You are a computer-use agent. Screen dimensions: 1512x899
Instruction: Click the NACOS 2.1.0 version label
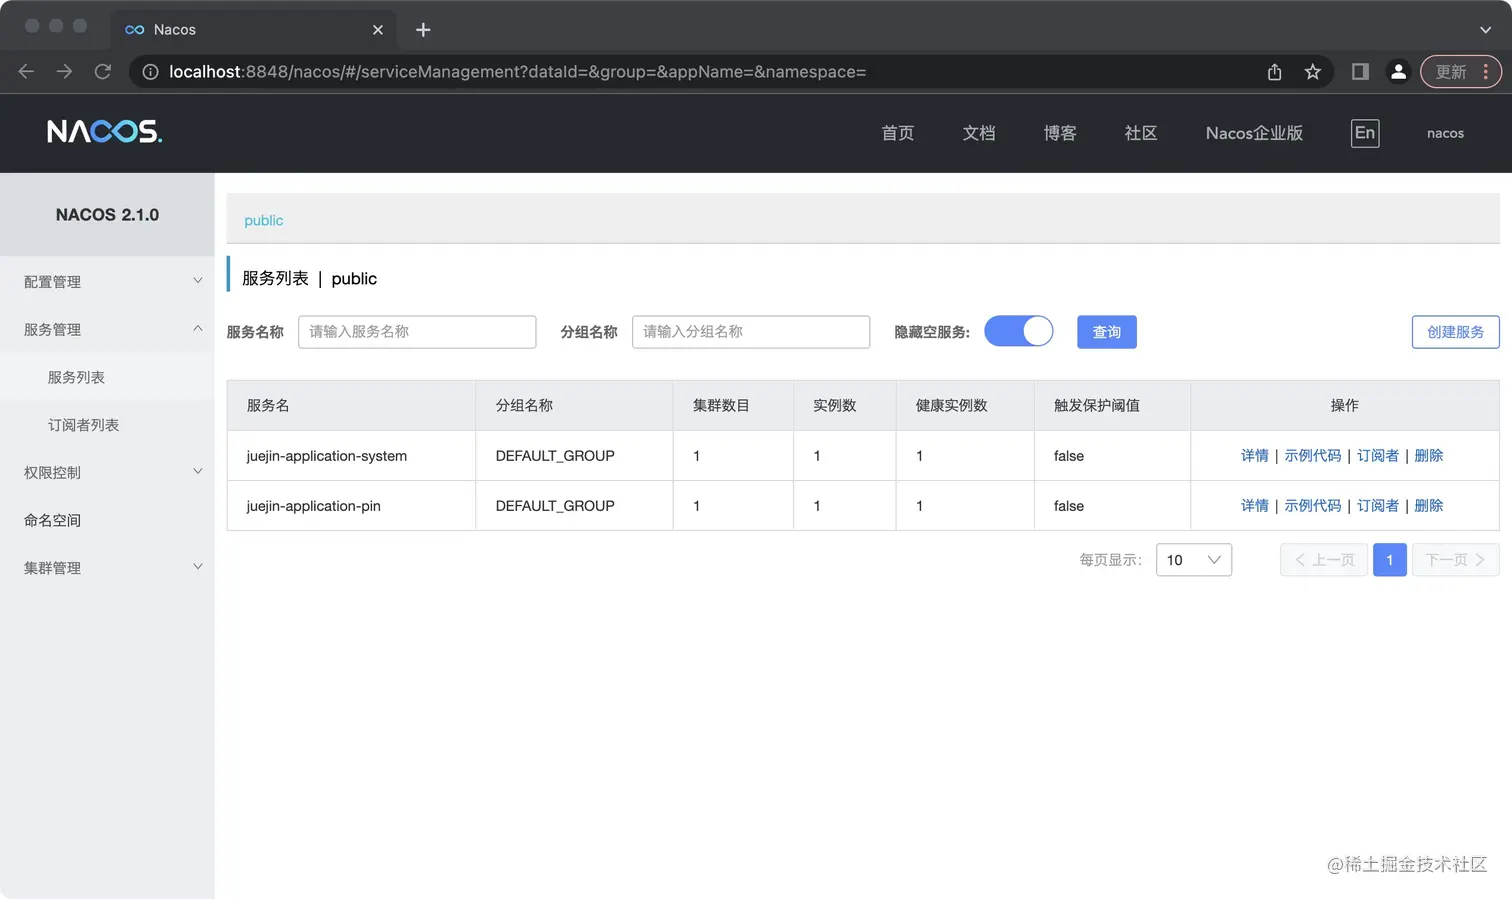point(107,215)
